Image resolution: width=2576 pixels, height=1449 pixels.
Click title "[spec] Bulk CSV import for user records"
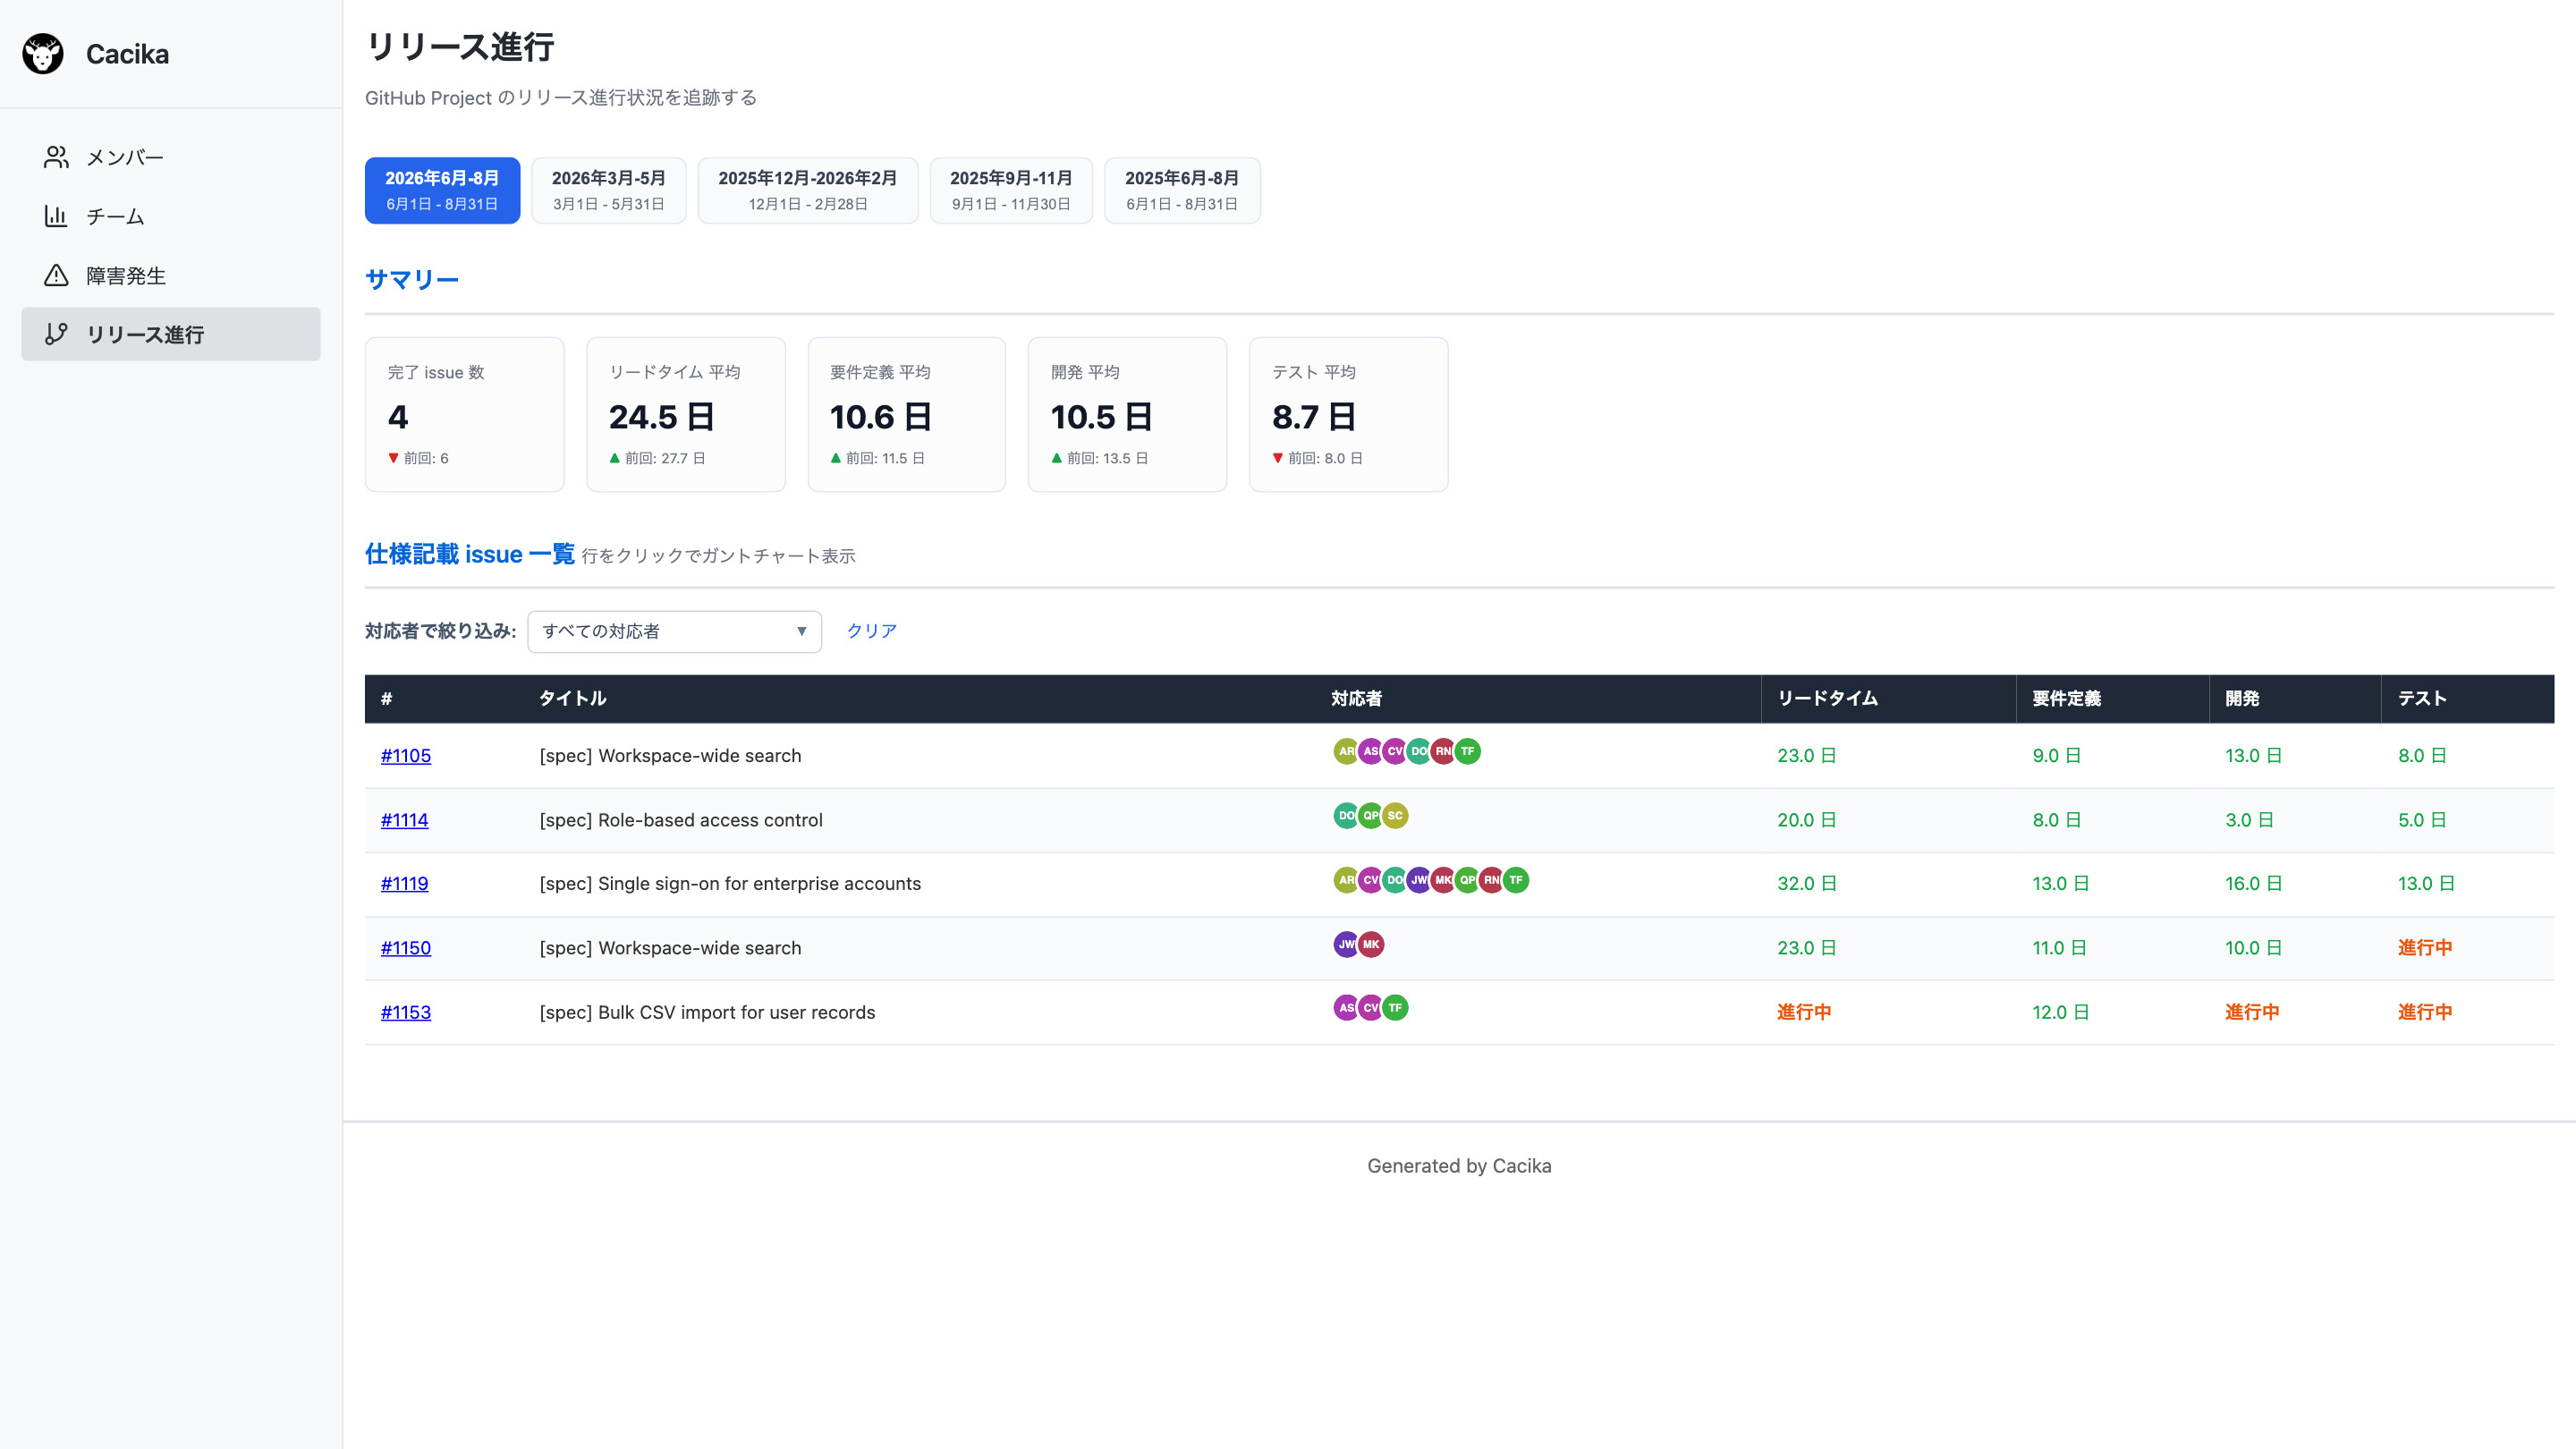(707, 1012)
